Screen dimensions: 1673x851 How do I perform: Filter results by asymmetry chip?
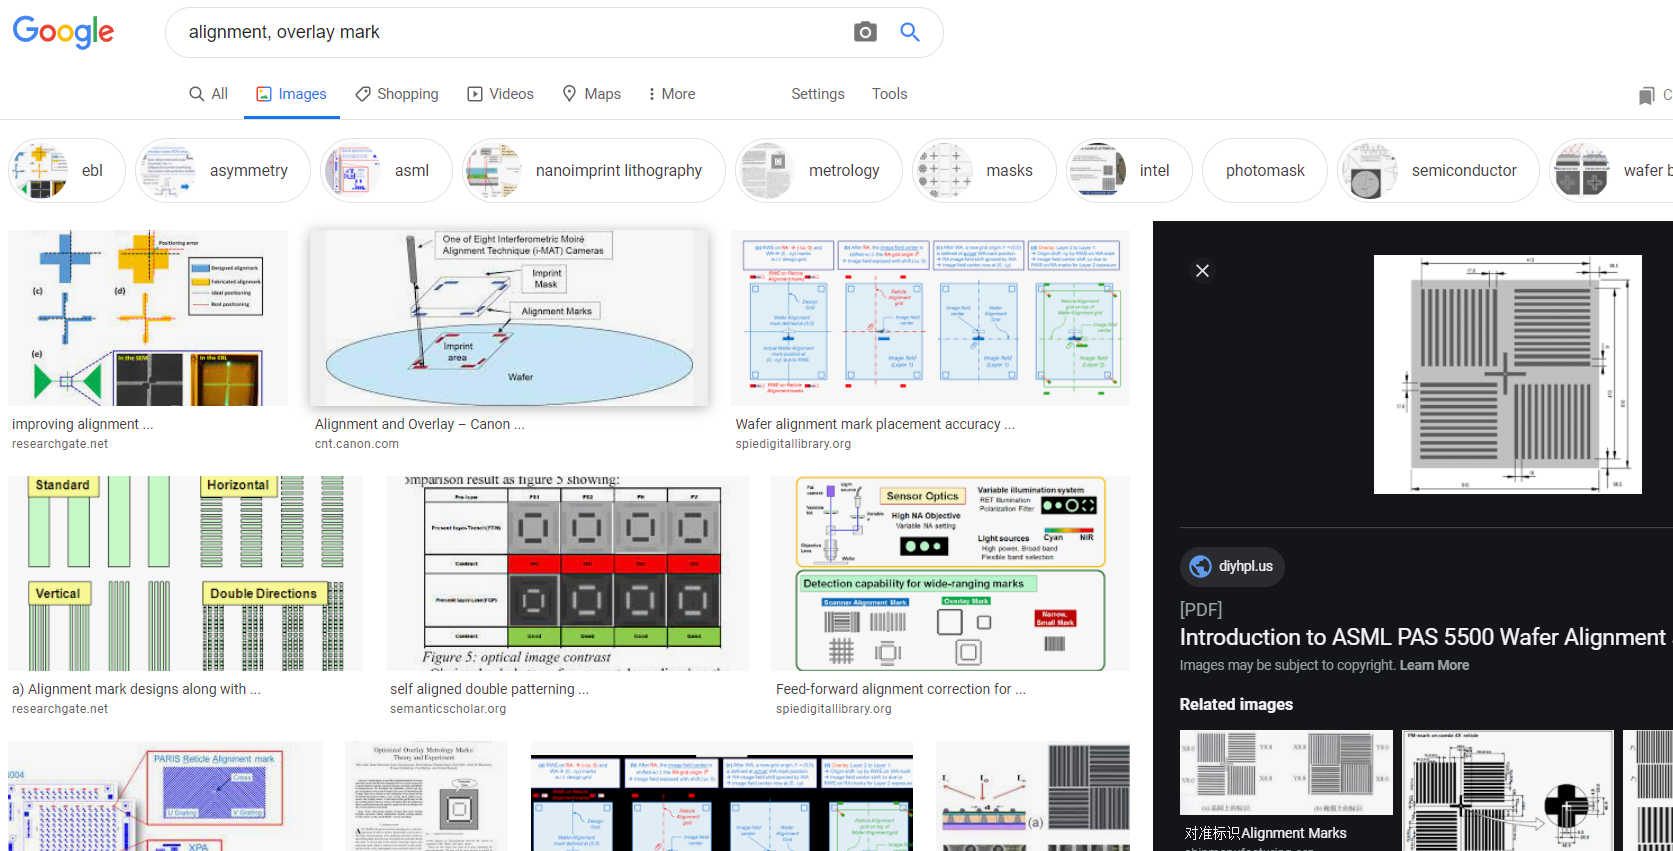pos(223,171)
